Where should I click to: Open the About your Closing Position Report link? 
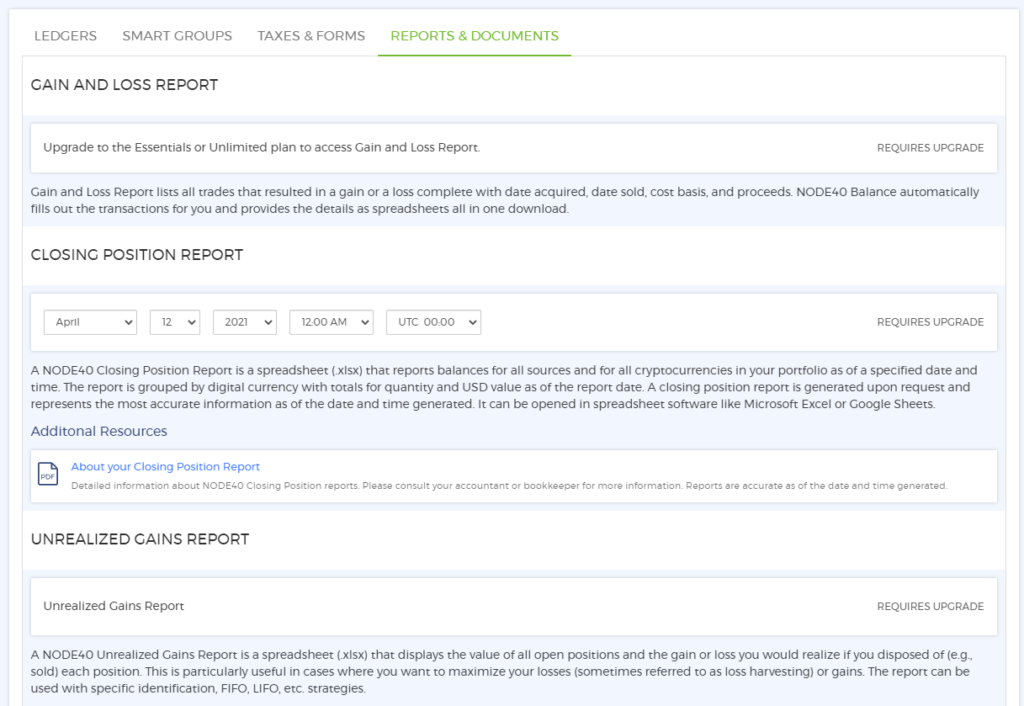[x=165, y=466]
